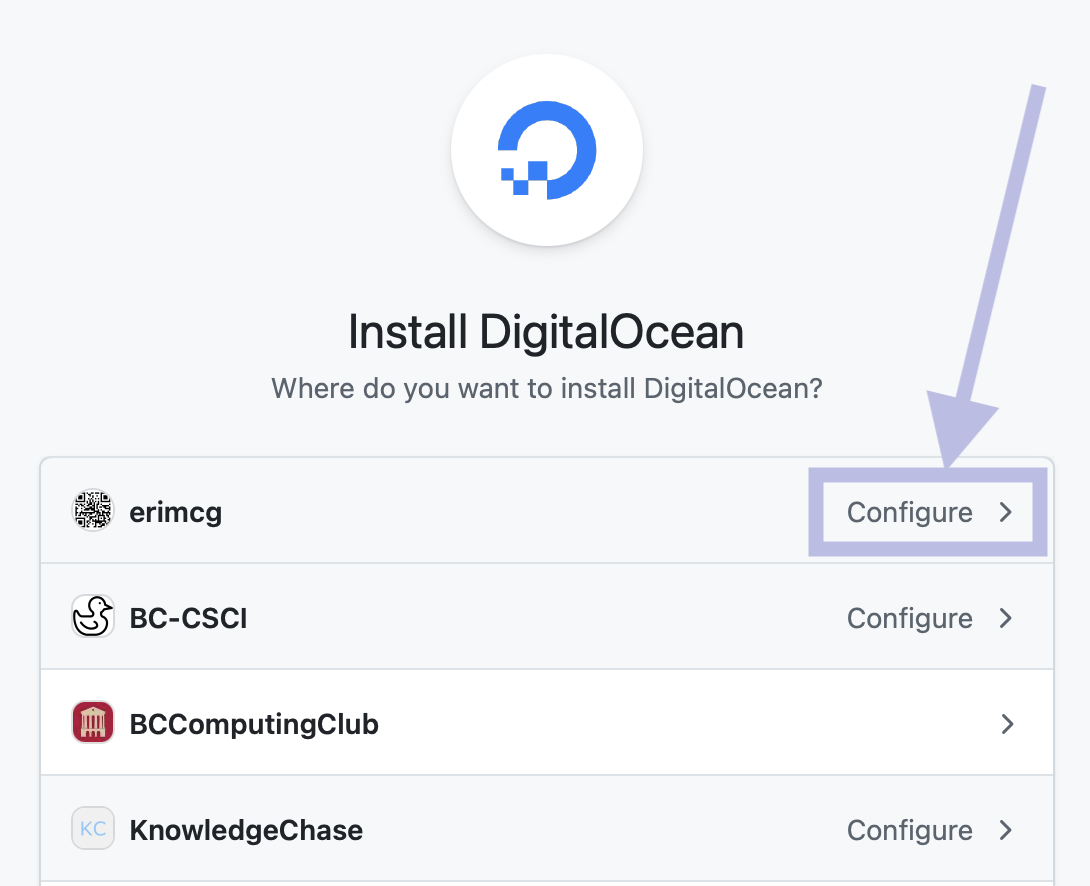Click the BC-CSCI duck avatar
Image resolution: width=1090 pixels, height=886 pixels.
pos(93,617)
